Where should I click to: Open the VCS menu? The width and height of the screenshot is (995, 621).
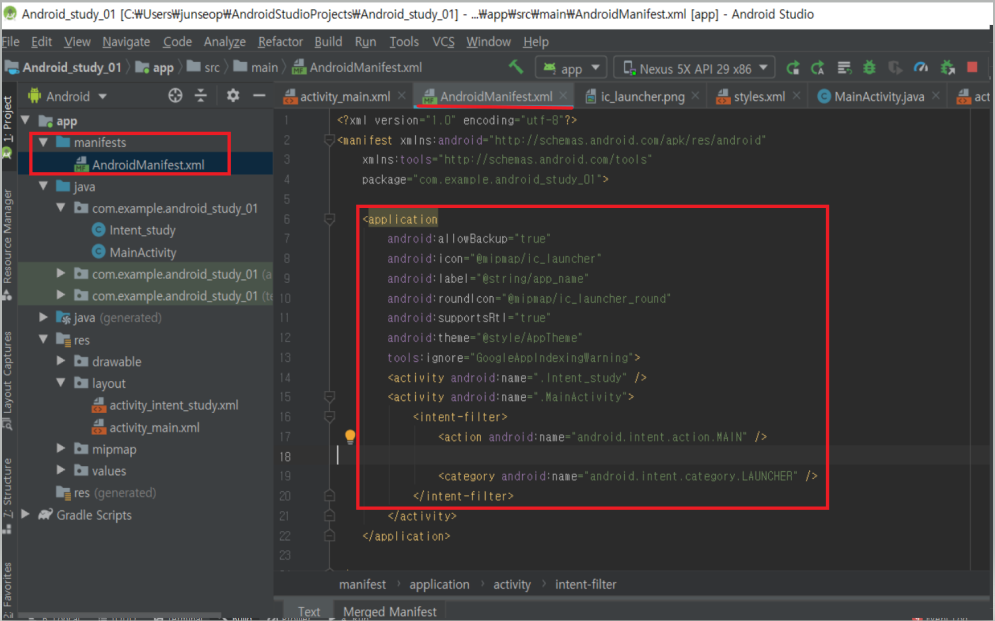(443, 42)
